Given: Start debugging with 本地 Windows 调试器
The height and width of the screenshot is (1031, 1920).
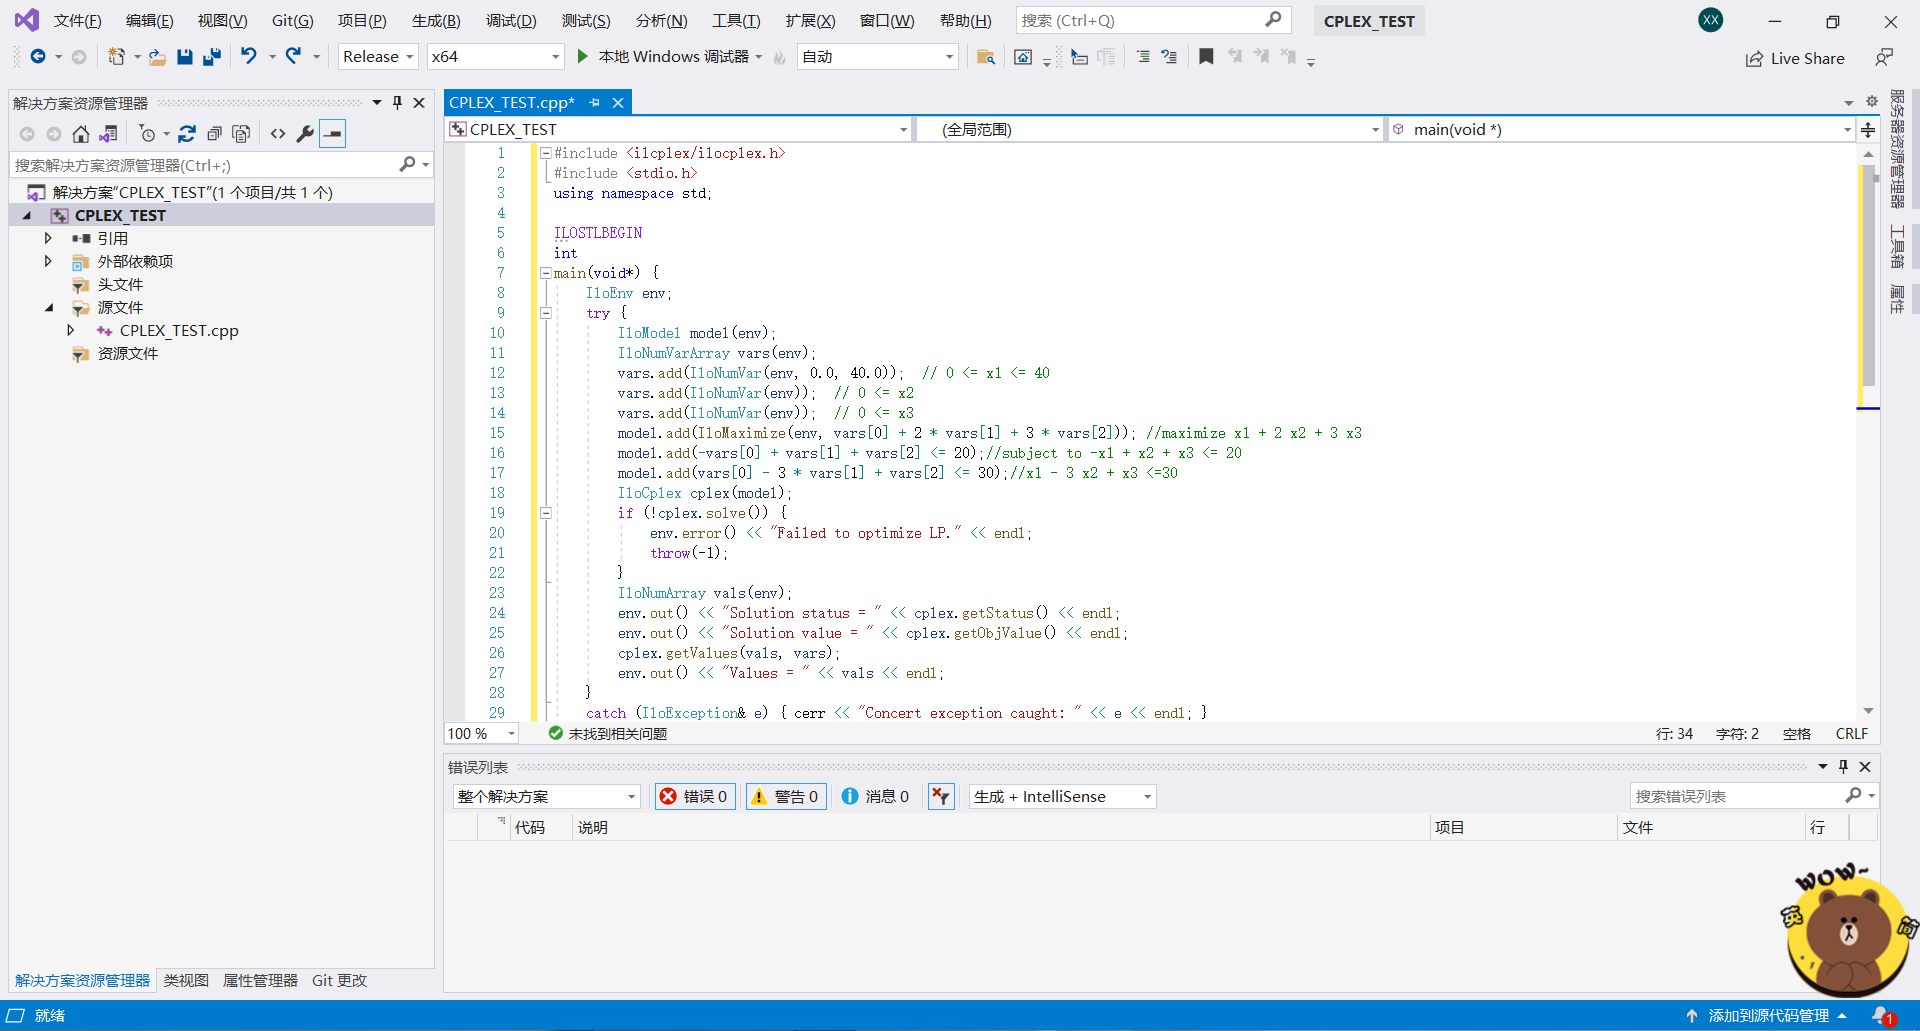Looking at the screenshot, I should pyautogui.click(x=665, y=57).
